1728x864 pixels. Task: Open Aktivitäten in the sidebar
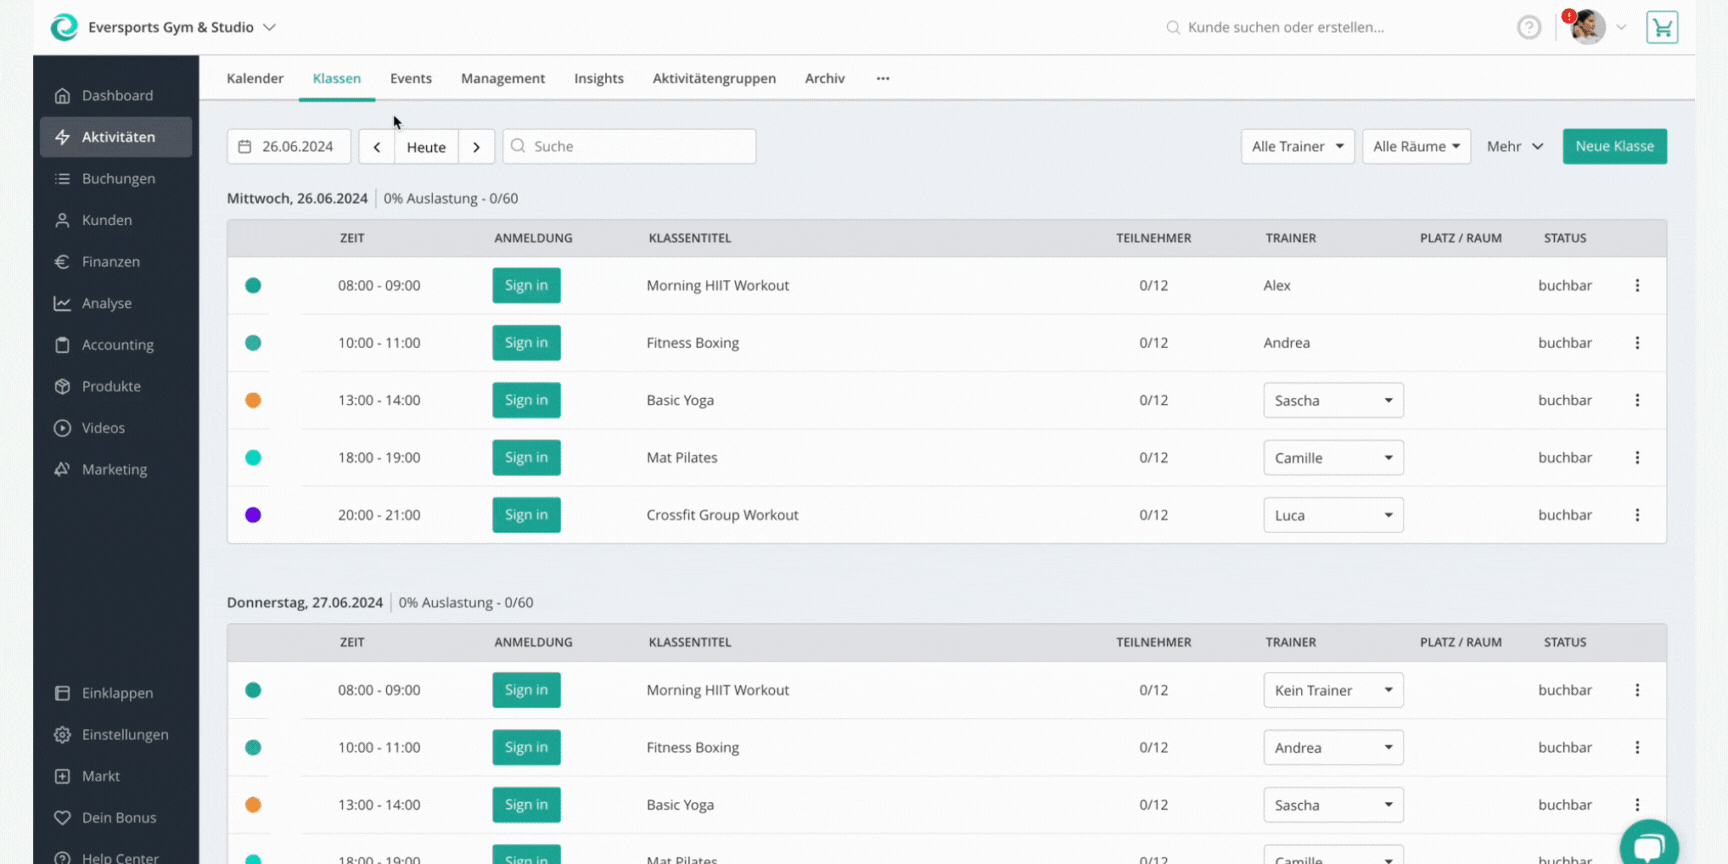[x=116, y=137]
